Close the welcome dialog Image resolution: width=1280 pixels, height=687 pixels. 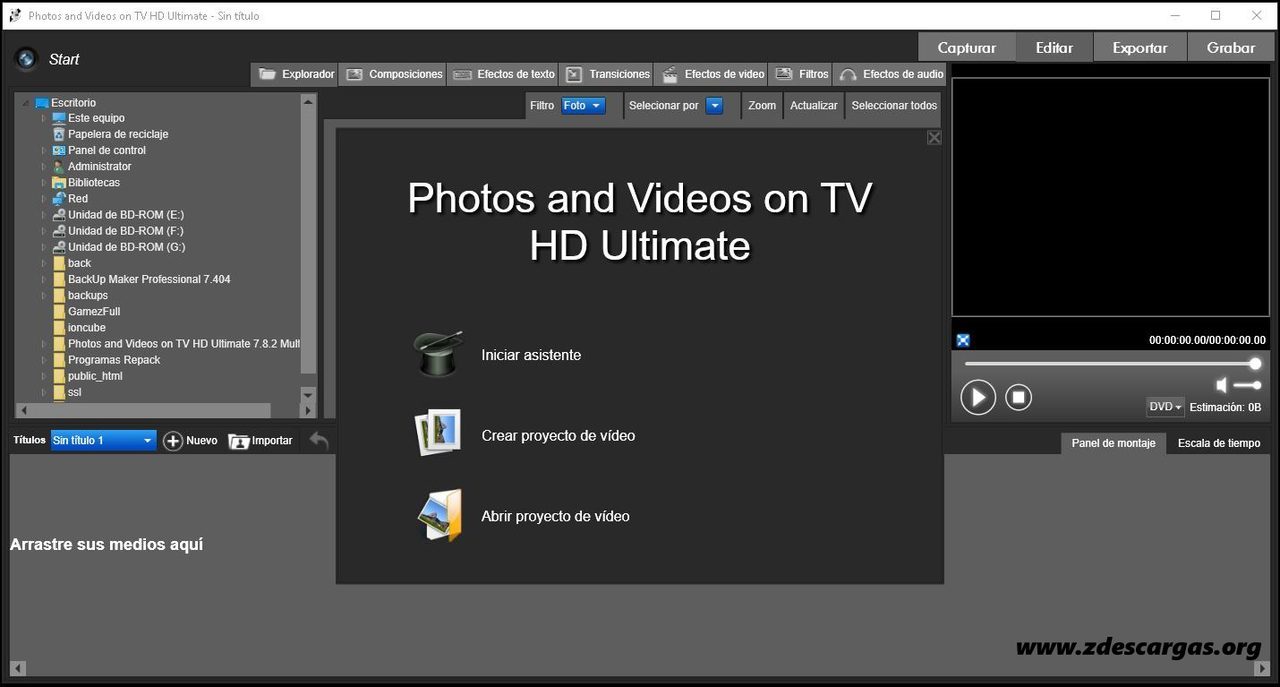coord(934,138)
